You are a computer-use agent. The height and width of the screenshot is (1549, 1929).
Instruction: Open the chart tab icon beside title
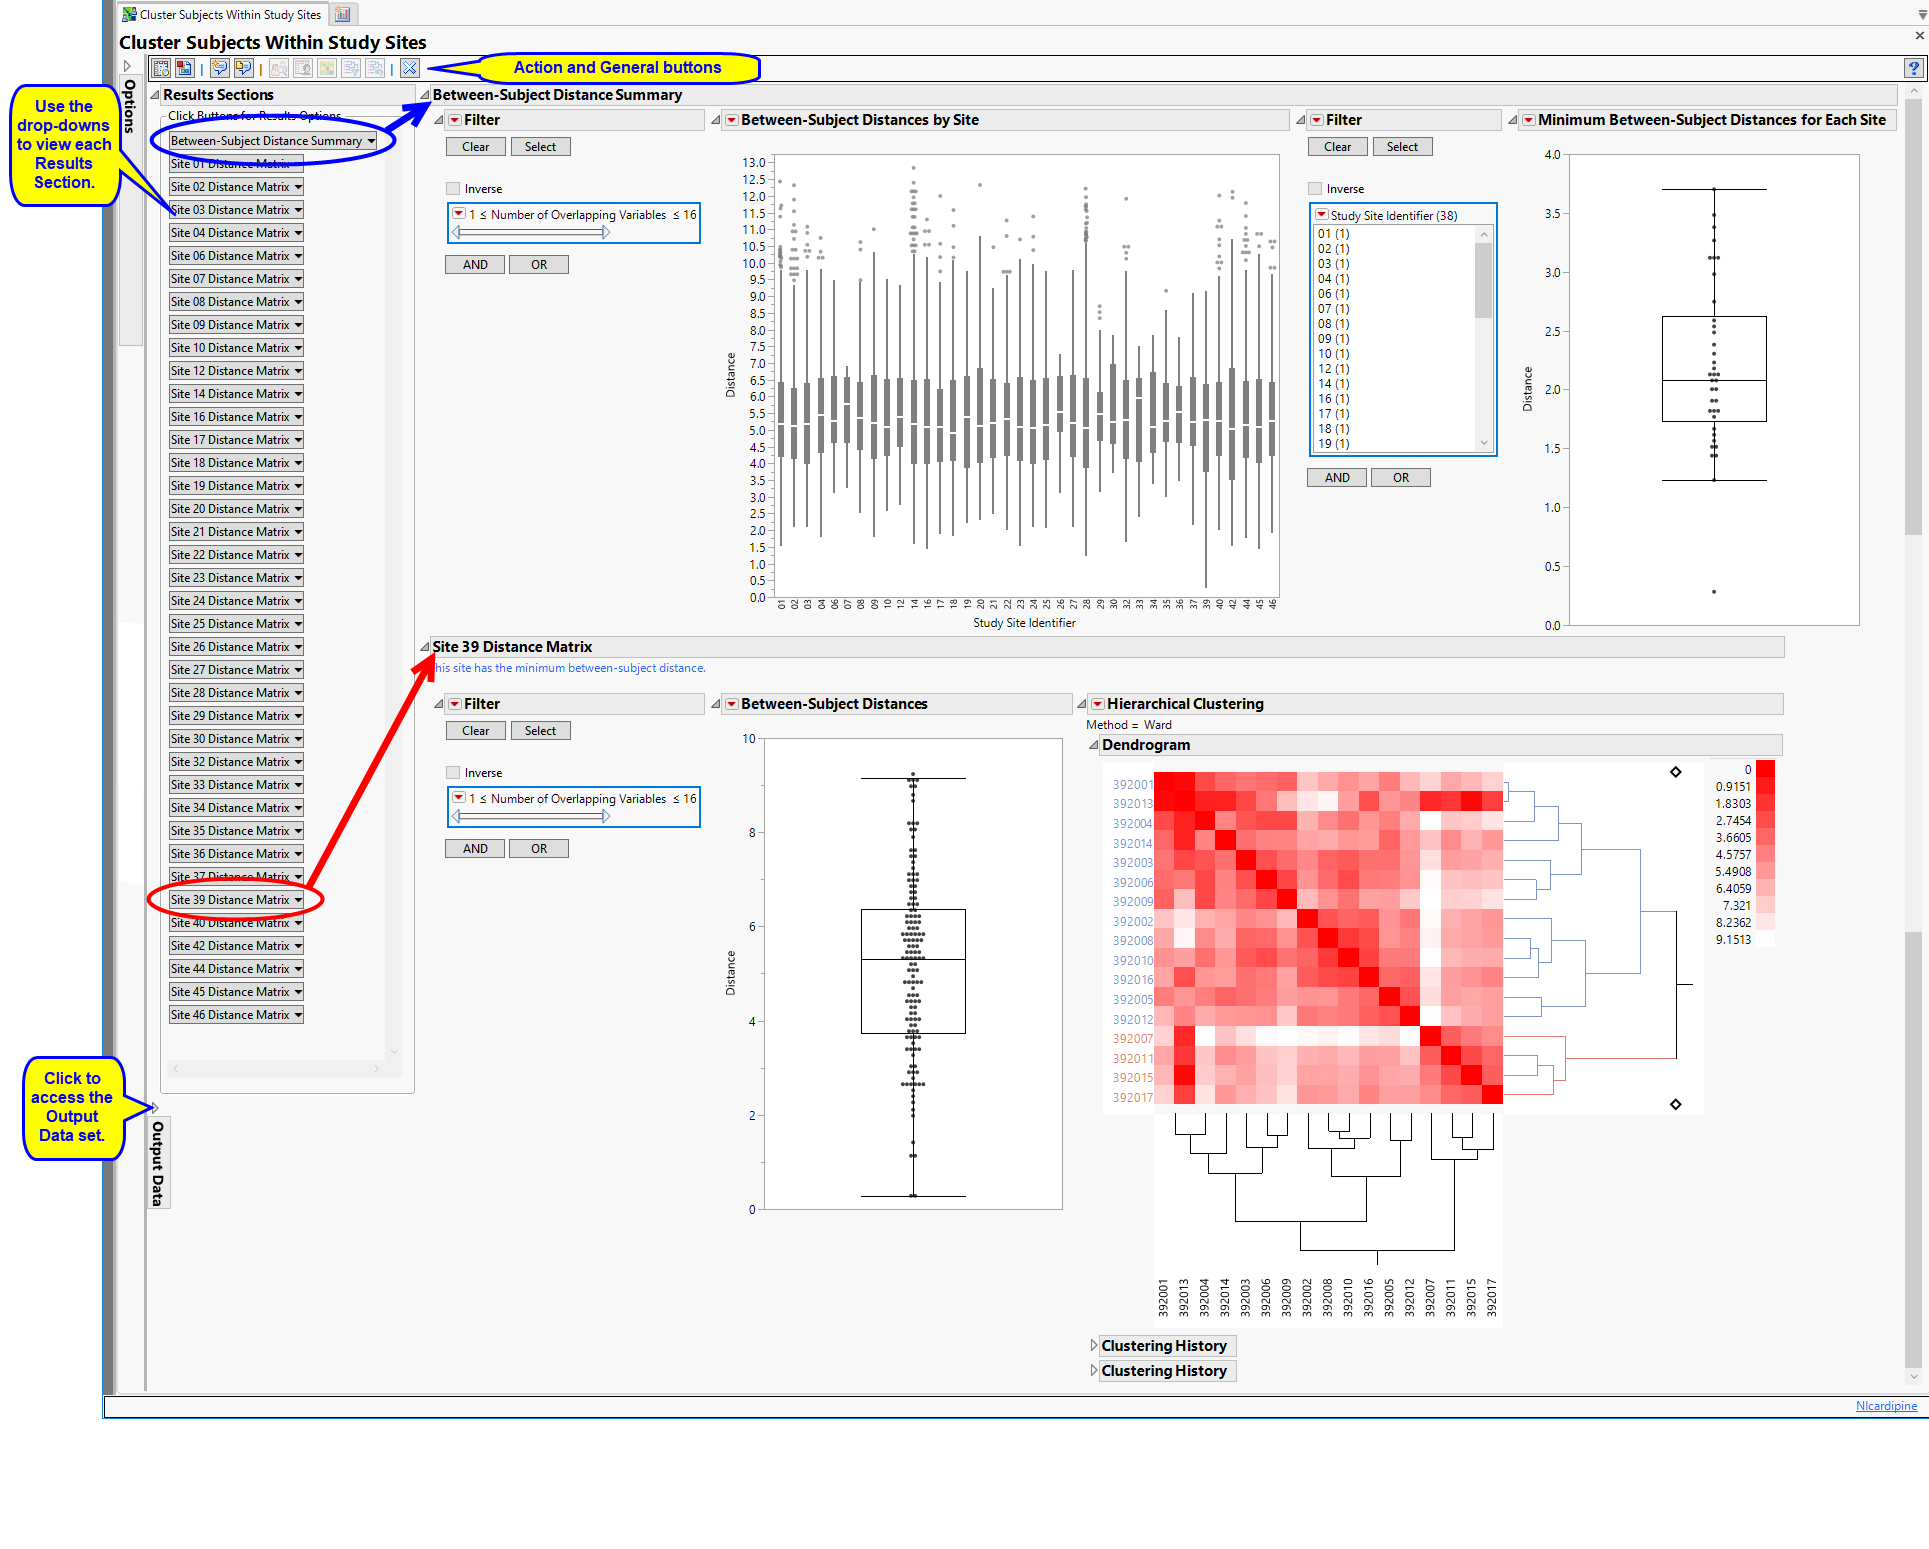pos(343,14)
